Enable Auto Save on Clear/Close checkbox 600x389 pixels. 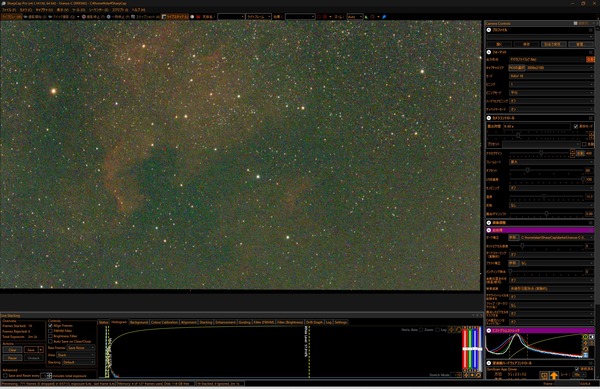click(50, 341)
